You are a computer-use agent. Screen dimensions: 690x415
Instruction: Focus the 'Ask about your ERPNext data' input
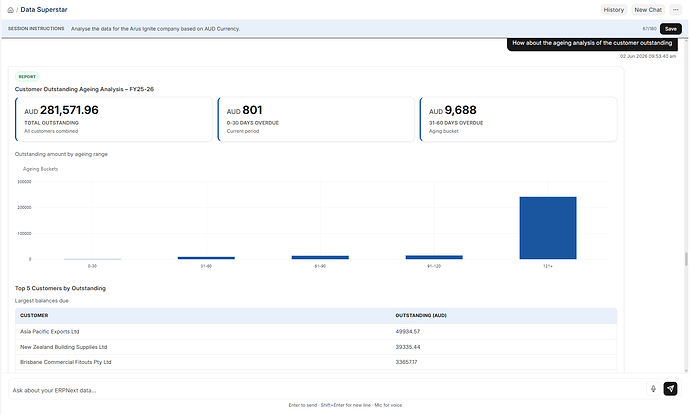[326, 390]
